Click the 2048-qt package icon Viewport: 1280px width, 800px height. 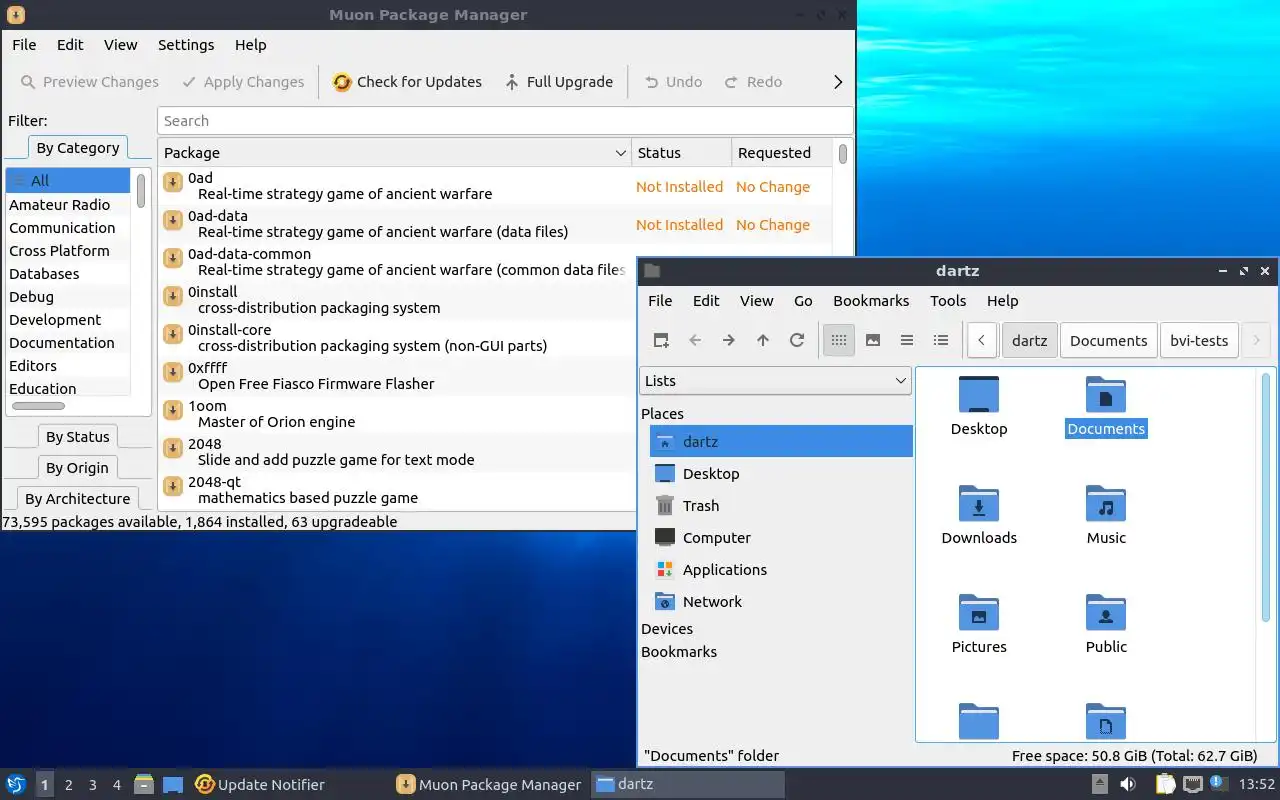(x=172, y=484)
